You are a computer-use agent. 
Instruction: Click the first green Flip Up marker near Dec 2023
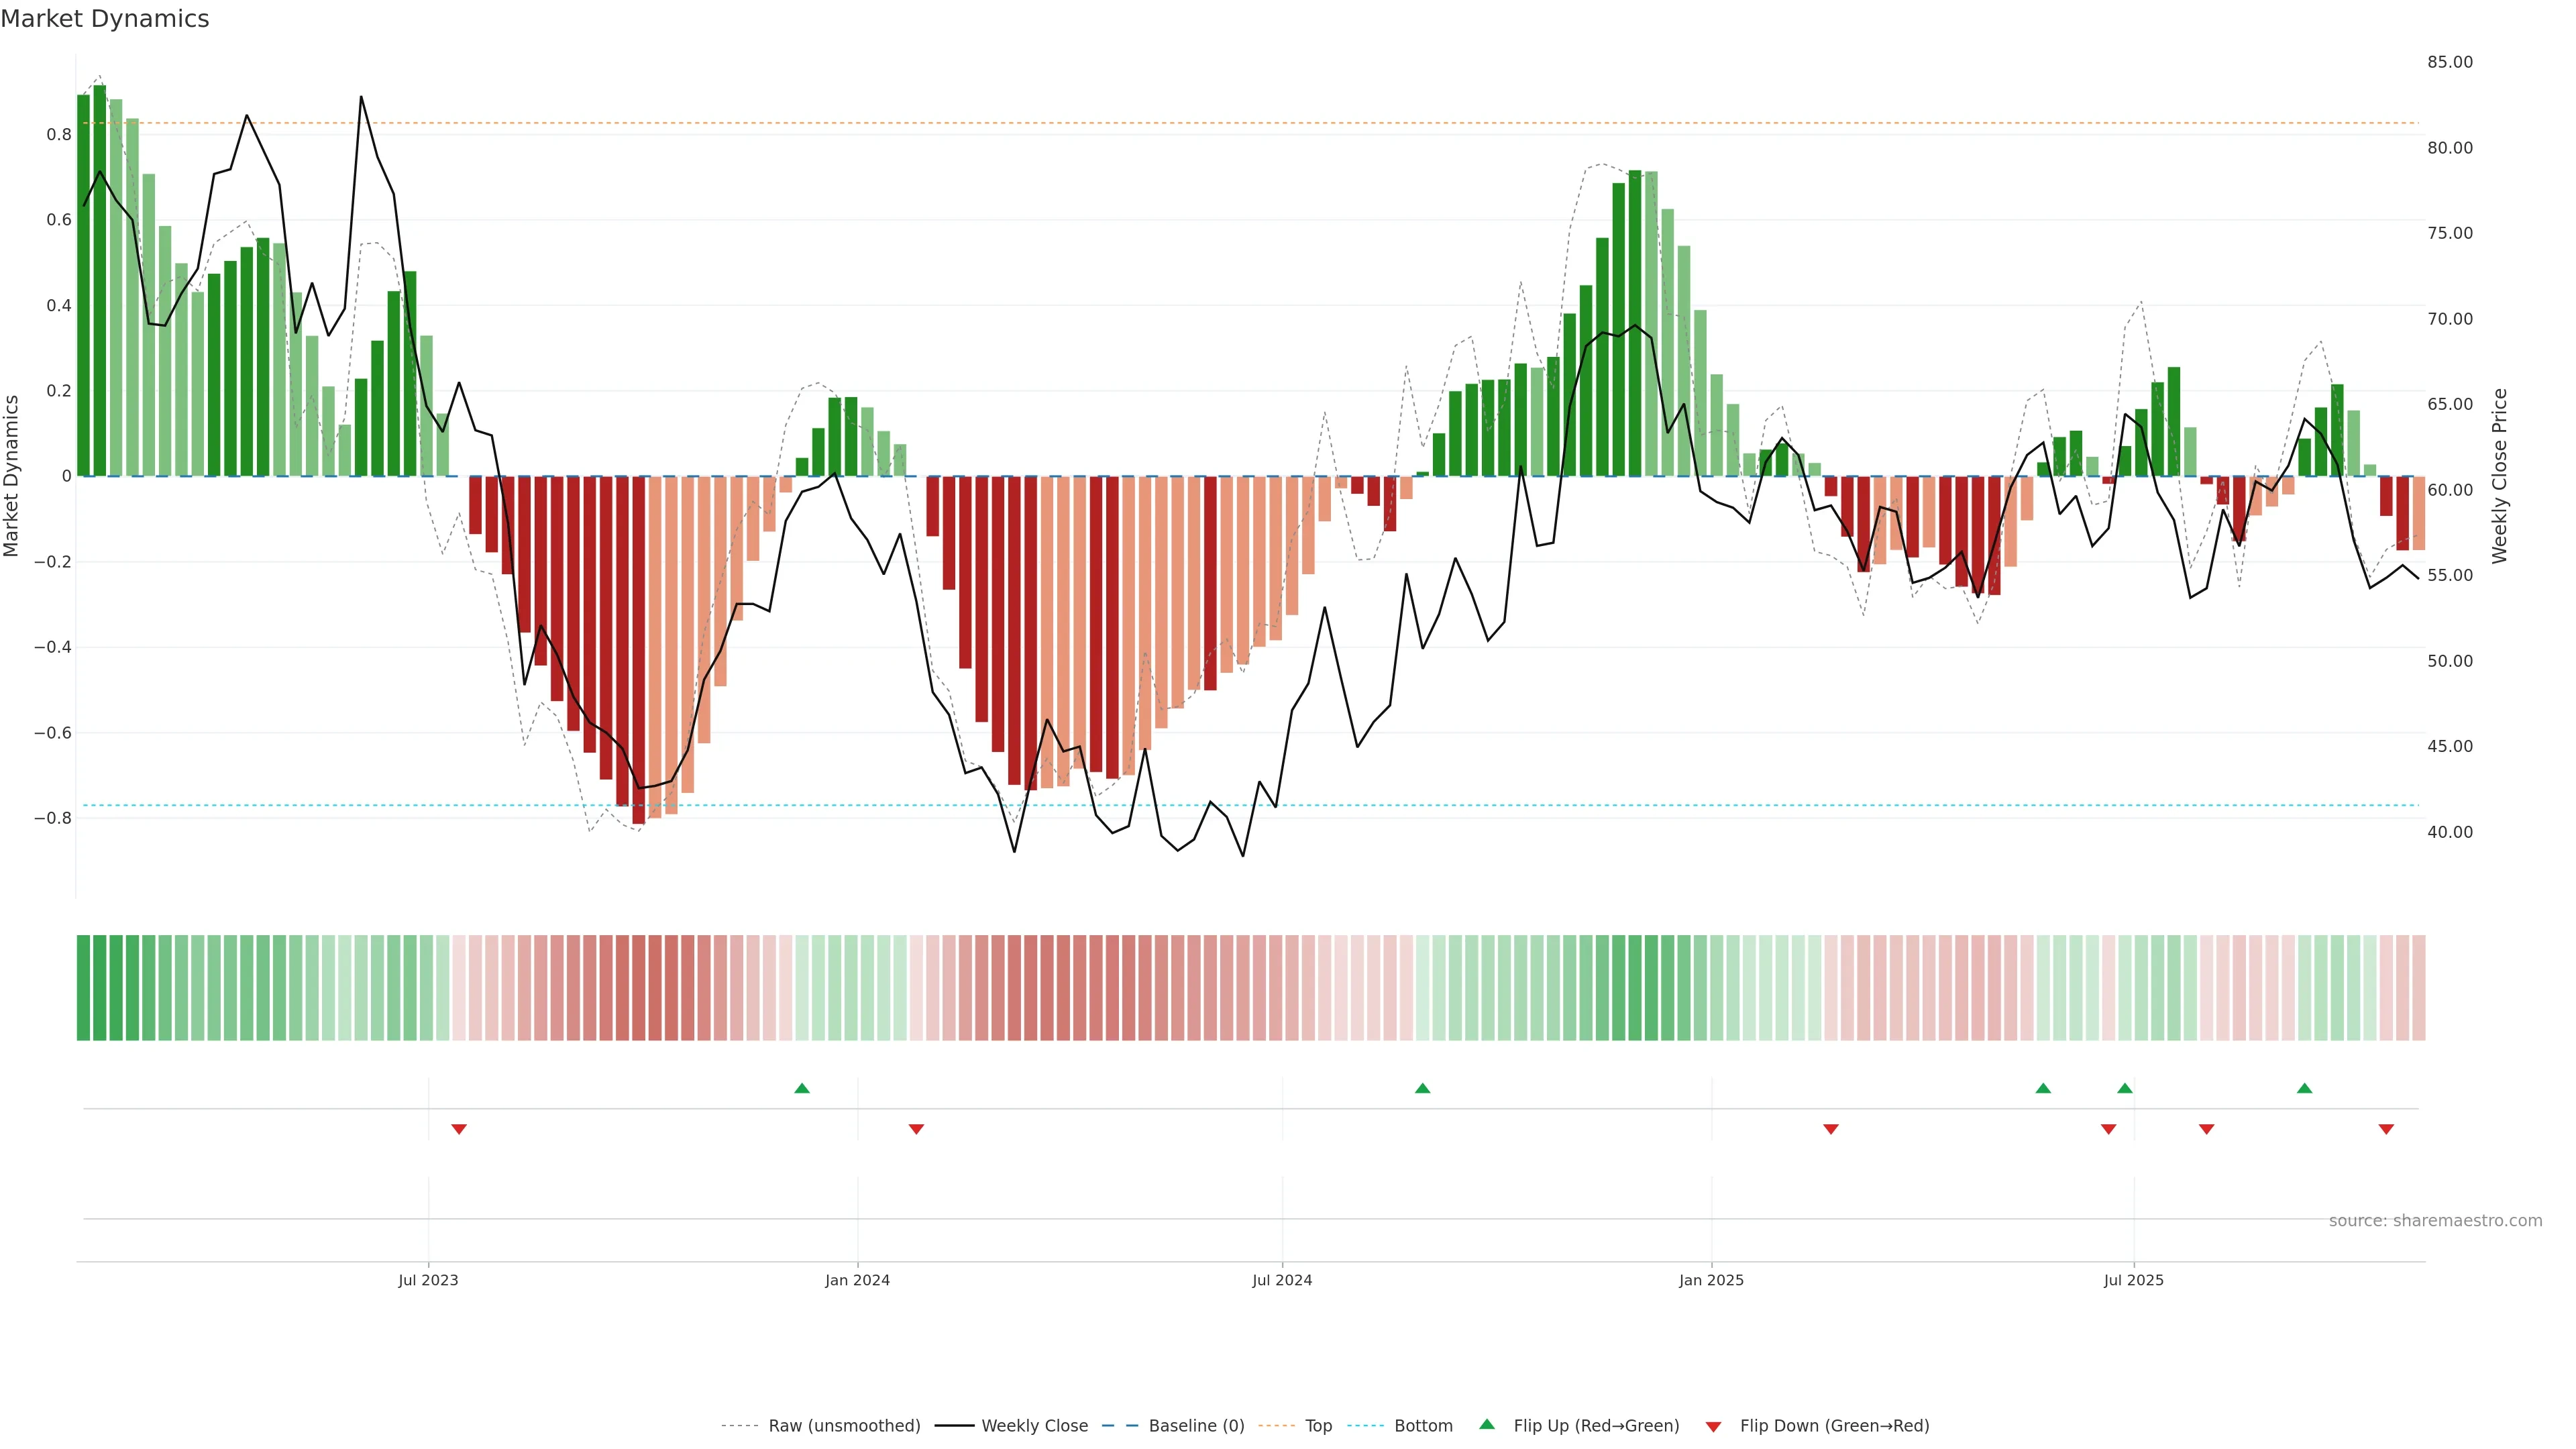tap(801, 1088)
